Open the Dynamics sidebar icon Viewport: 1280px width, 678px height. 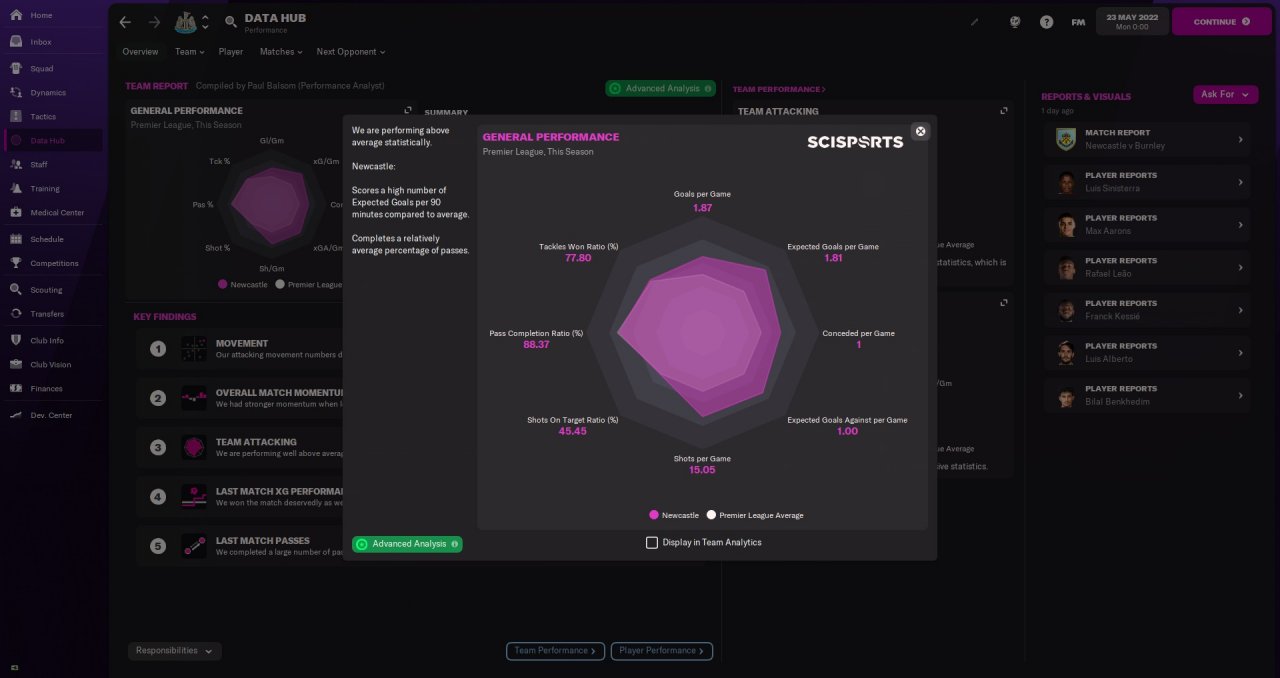coord(16,93)
